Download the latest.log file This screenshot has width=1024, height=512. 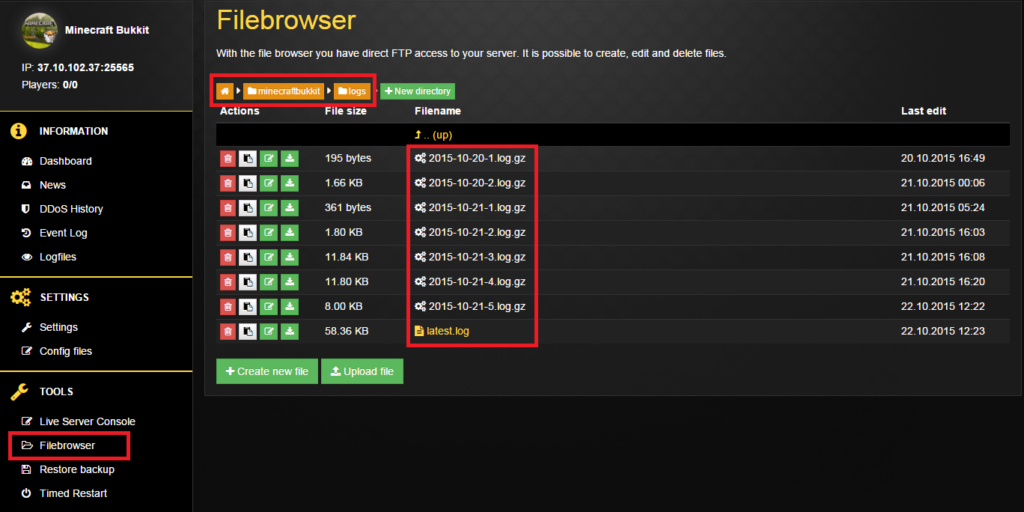[289, 331]
